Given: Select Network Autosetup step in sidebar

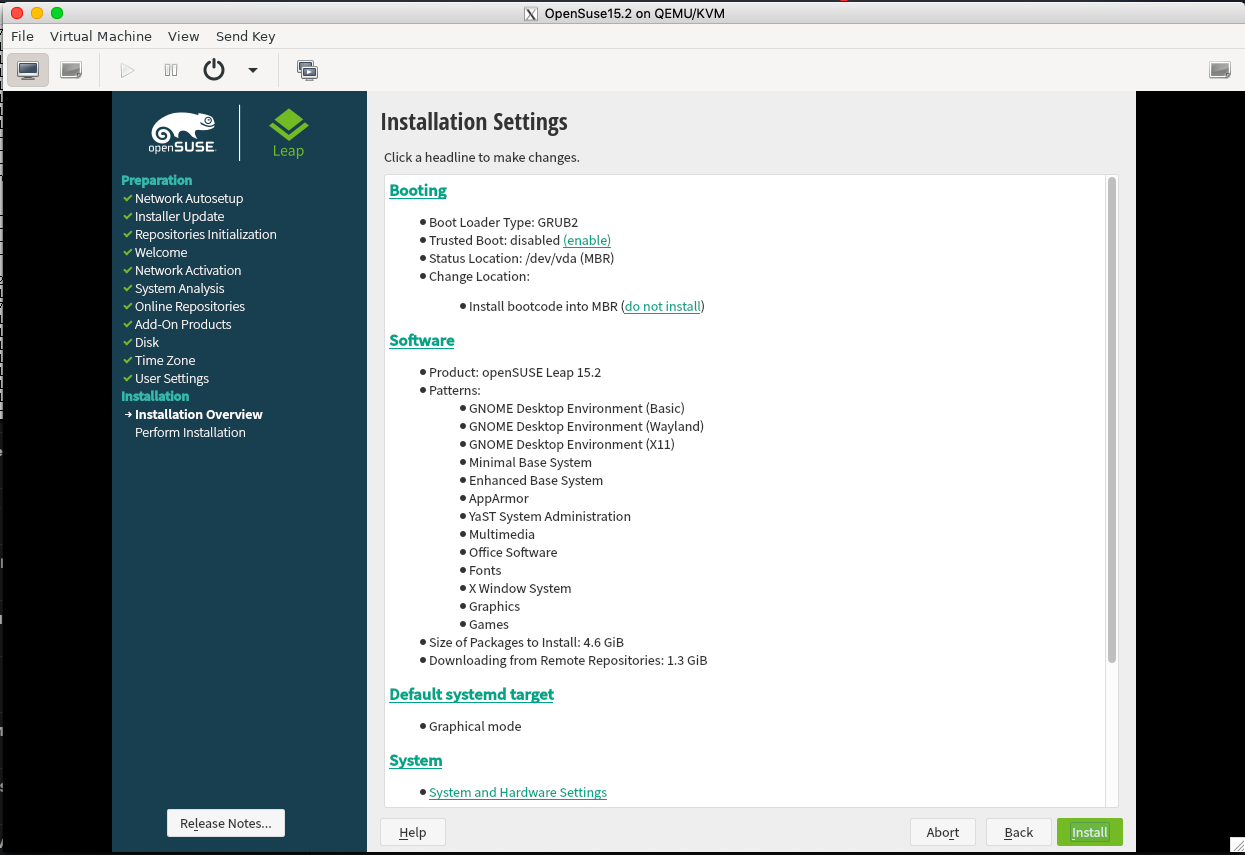Looking at the screenshot, I should [x=189, y=198].
